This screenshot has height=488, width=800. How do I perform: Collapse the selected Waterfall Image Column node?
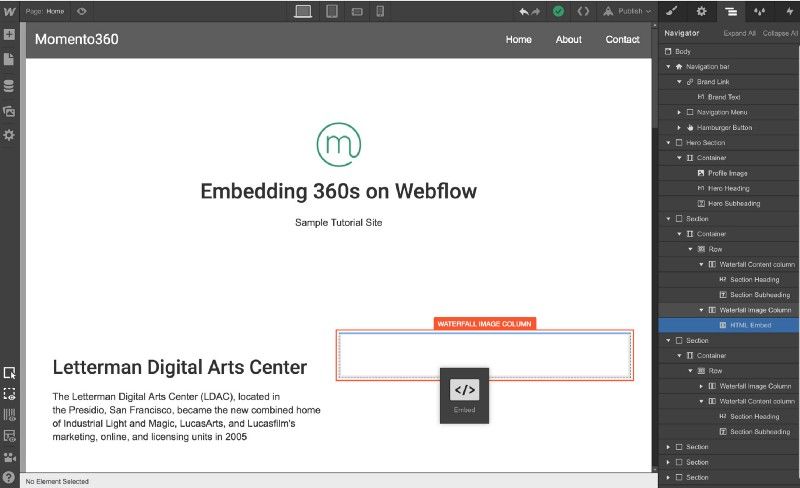pyautogui.click(x=701, y=310)
